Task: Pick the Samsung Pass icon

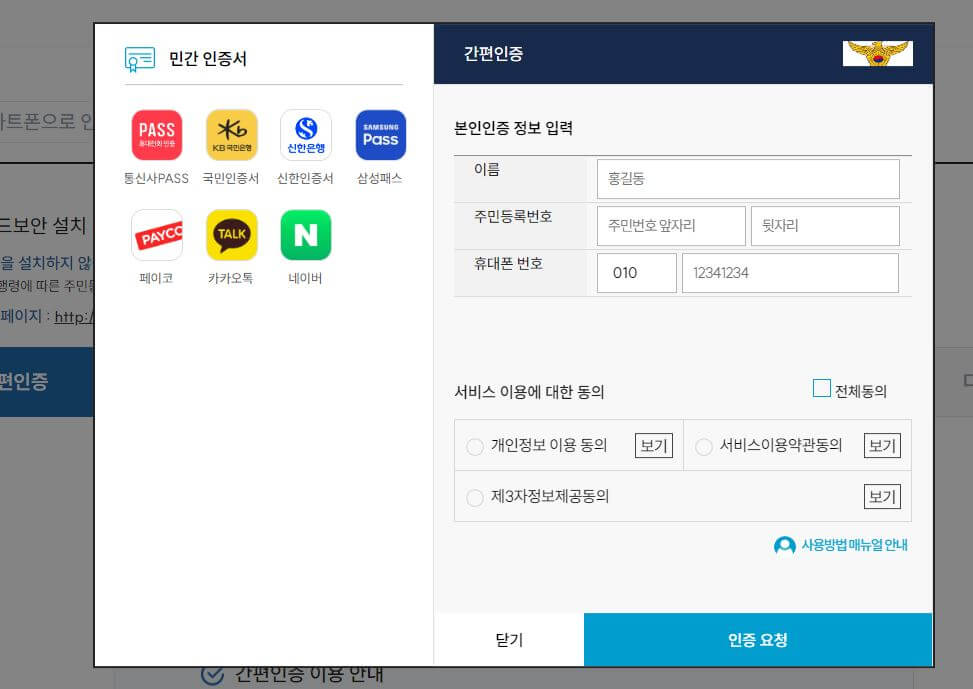Action: (380, 135)
